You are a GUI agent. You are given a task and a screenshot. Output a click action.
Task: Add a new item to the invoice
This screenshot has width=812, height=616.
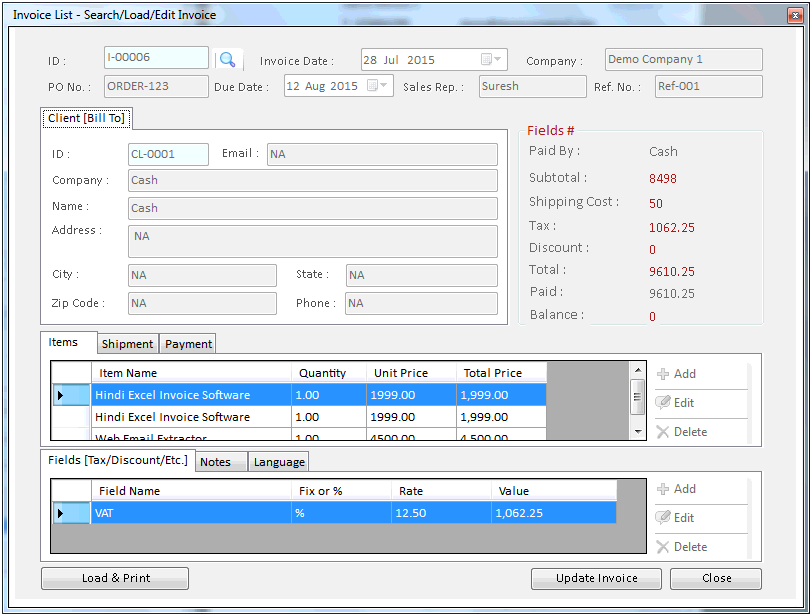[x=677, y=373]
